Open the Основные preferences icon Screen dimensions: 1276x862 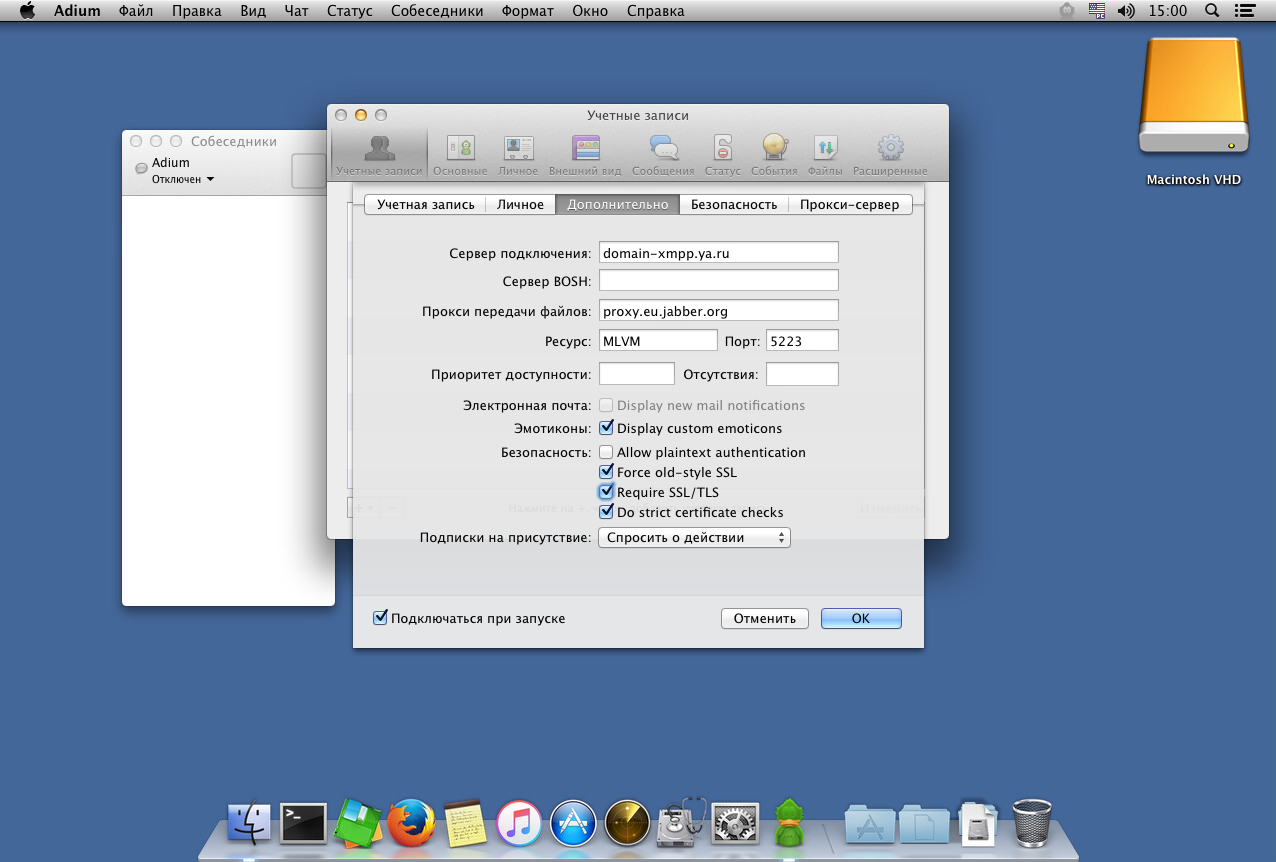[x=460, y=149]
